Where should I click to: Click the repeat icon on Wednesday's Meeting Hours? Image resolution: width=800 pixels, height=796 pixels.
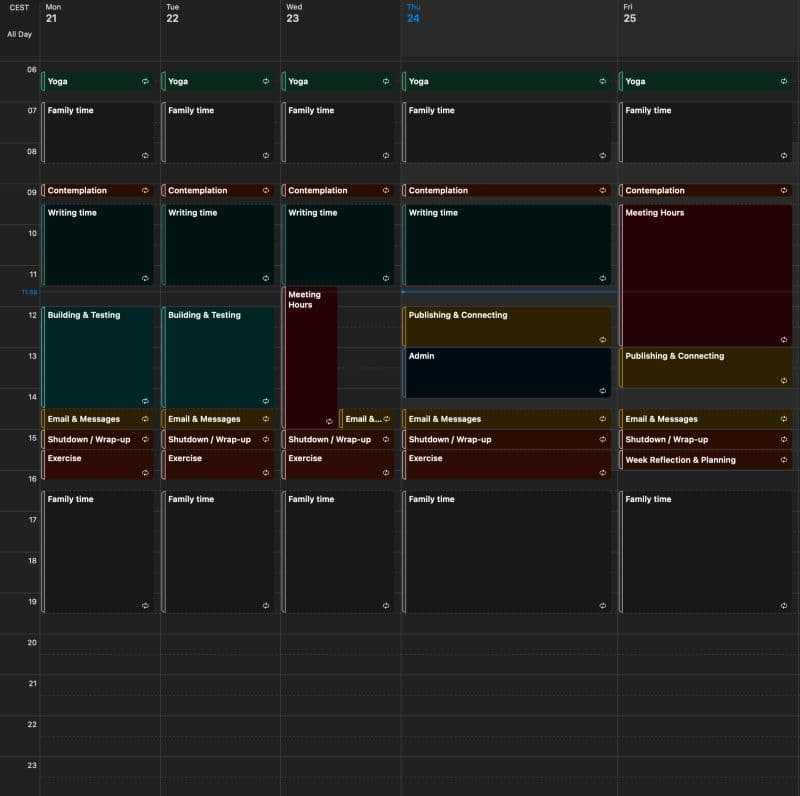pyautogui.click(x=329, y=422)
